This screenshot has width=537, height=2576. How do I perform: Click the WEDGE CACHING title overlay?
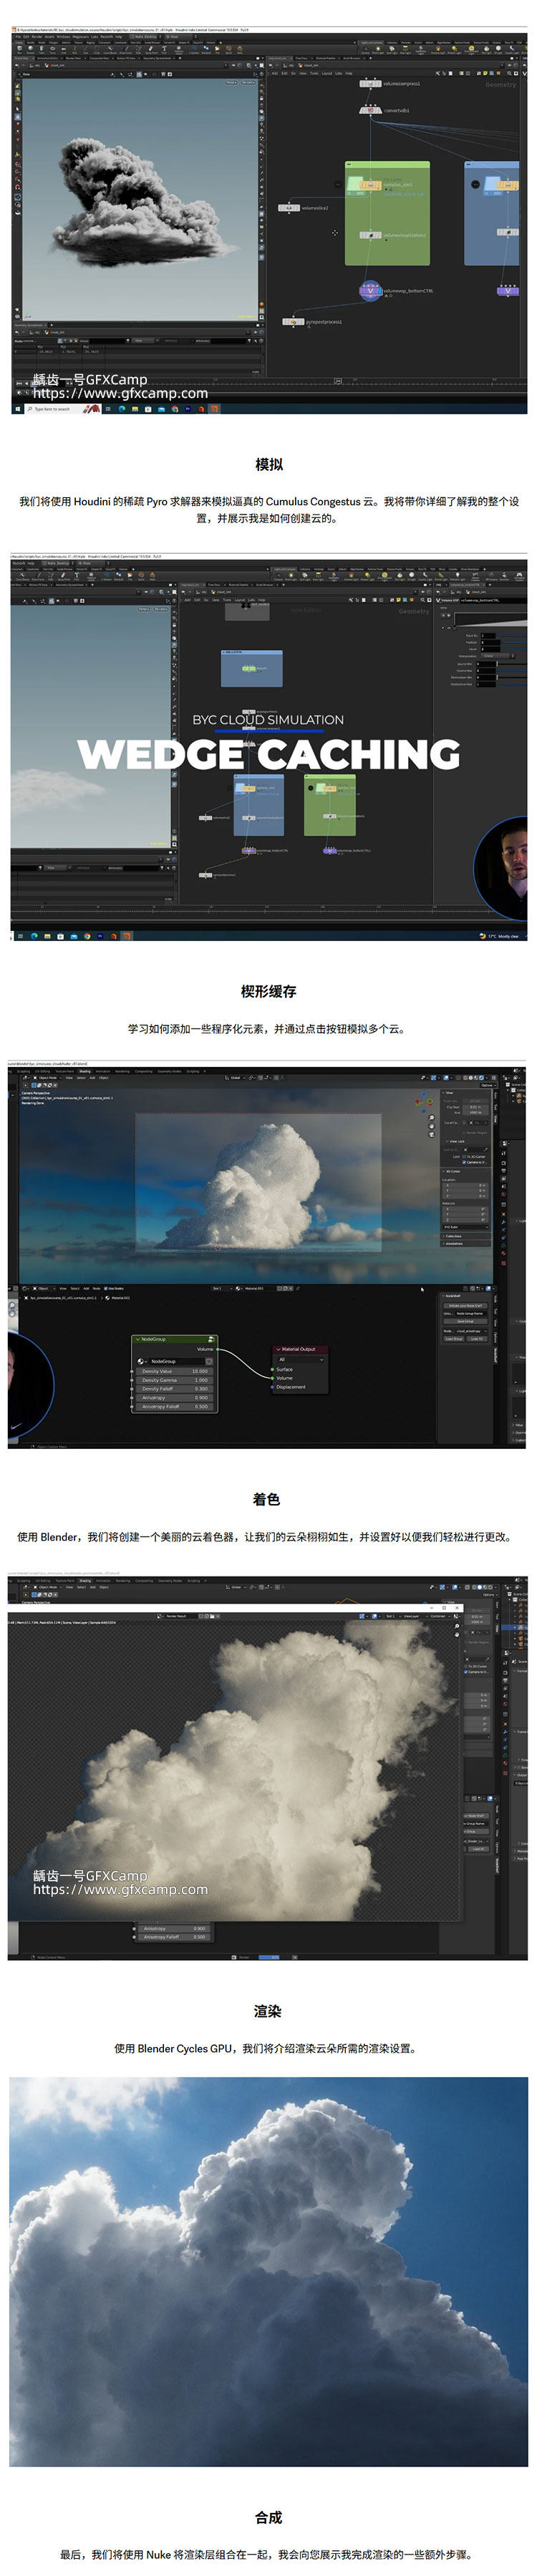pyautogui.click(x=268, y=754)
